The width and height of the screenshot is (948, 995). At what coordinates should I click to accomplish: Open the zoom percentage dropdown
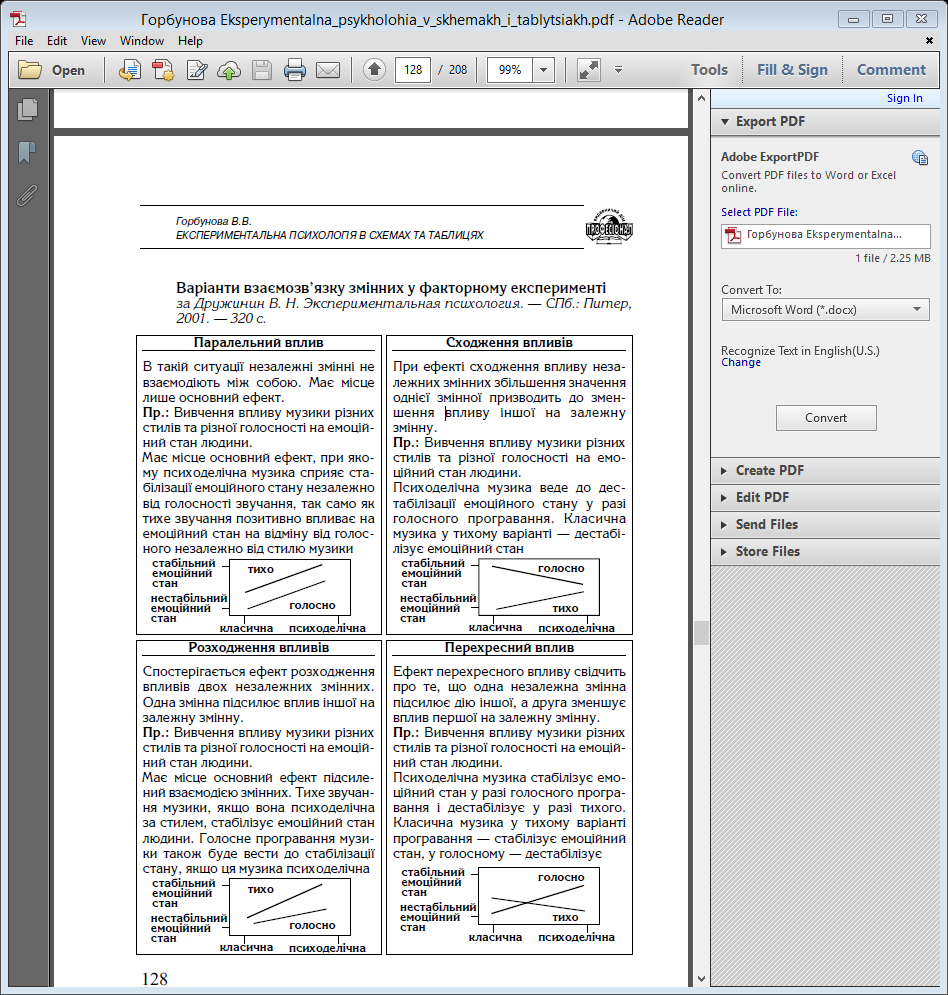(x=544, y=70)
